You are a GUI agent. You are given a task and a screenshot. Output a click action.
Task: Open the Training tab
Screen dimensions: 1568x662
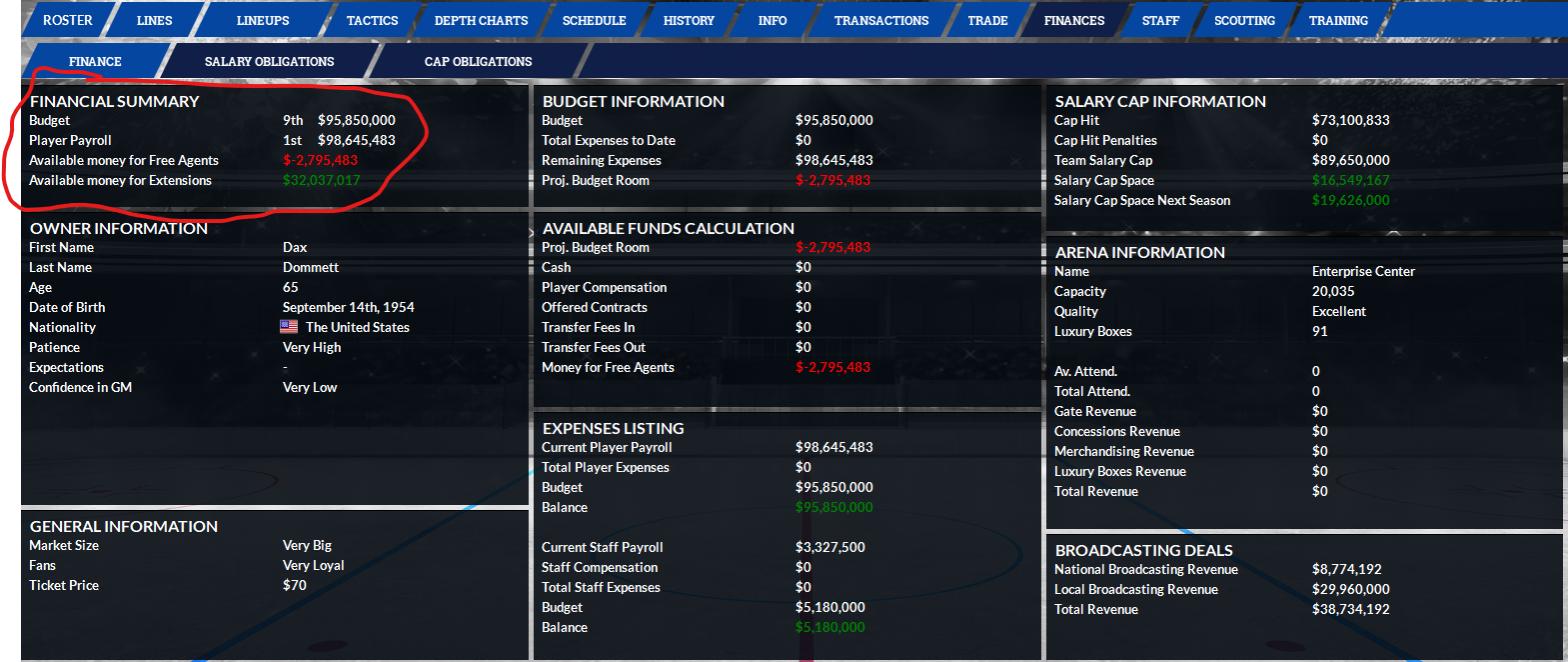pos(1338,20)
